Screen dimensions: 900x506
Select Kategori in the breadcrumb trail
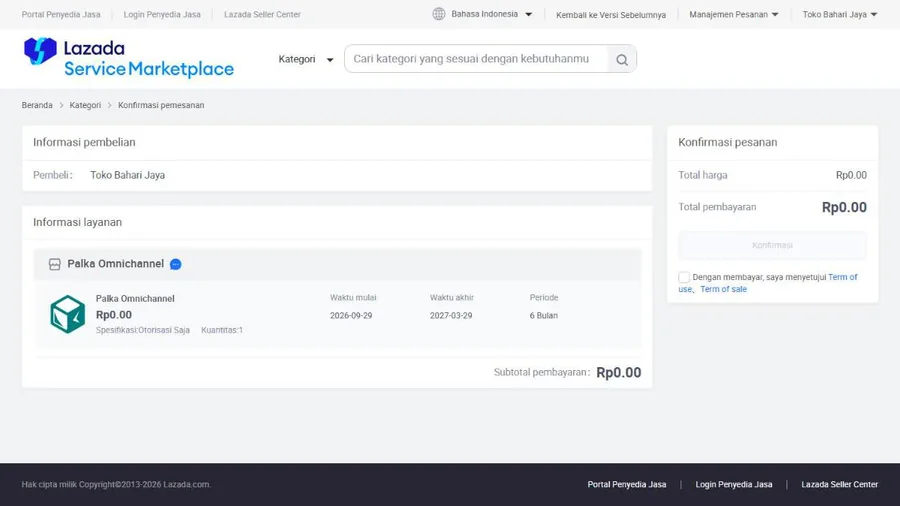[85, 105]
